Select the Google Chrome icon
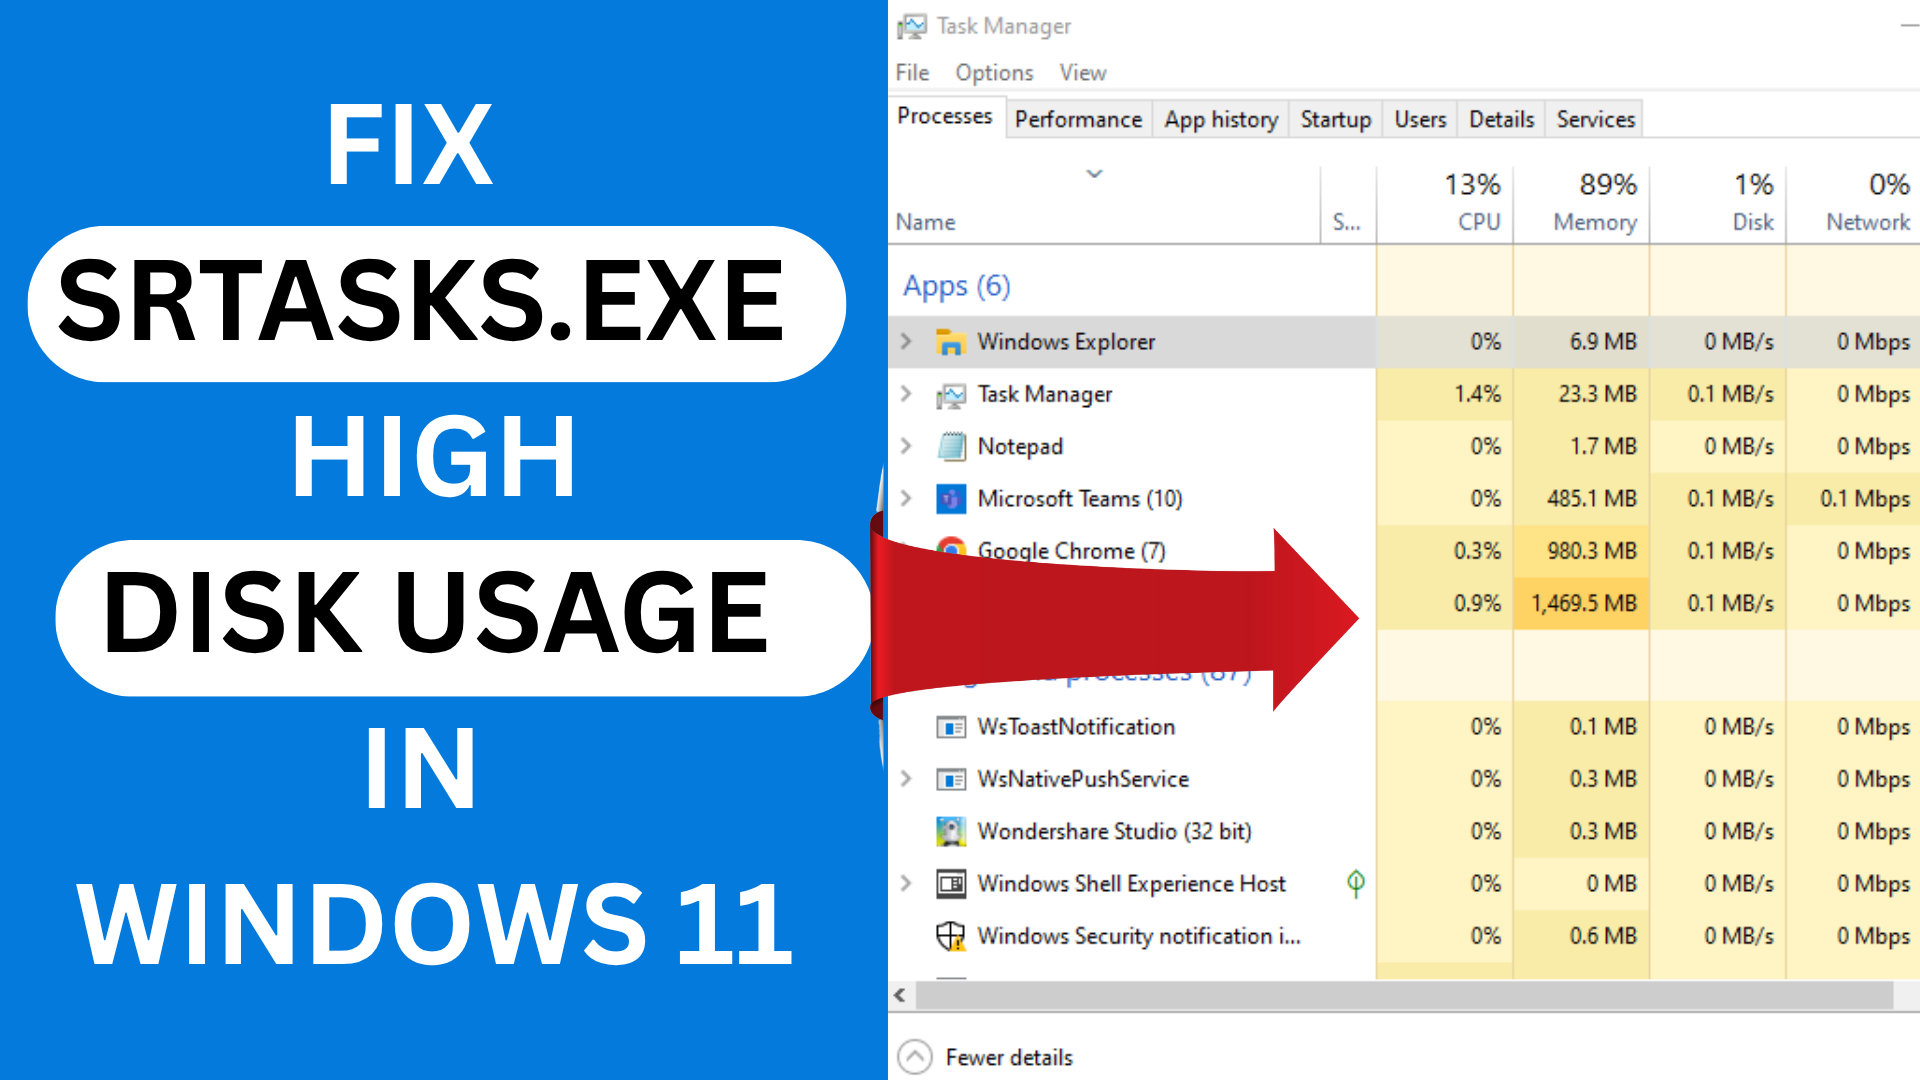Screen dimensions: 1920x1080 point(949,551)
